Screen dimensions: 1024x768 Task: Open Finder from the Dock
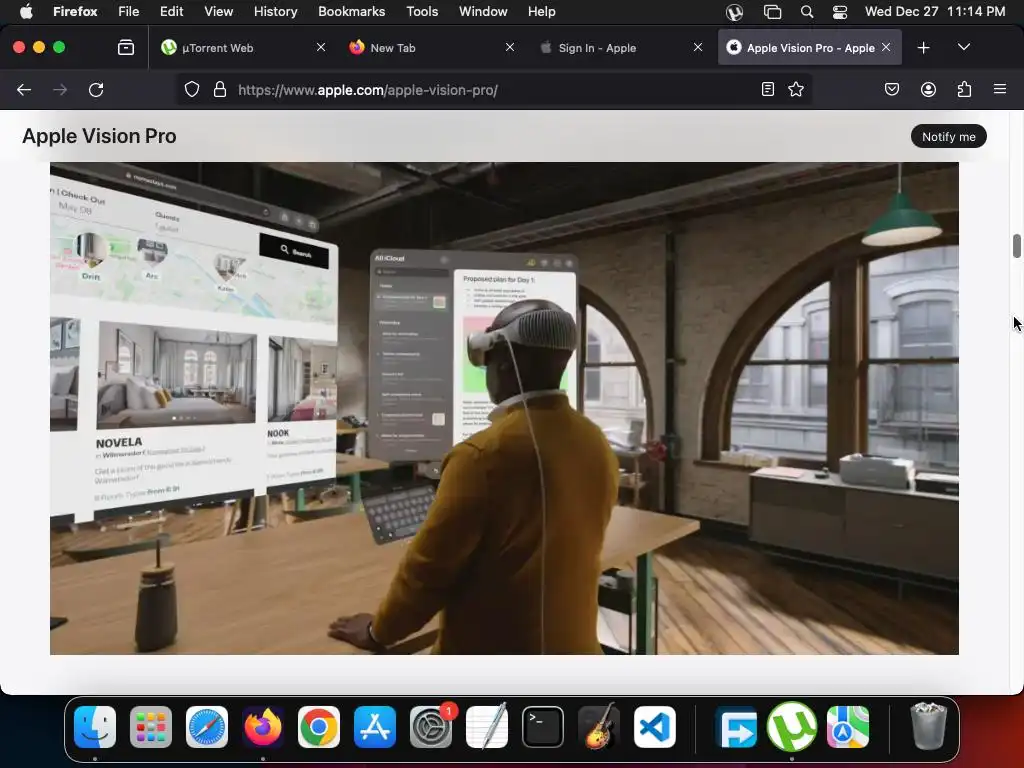click(95, 727)
